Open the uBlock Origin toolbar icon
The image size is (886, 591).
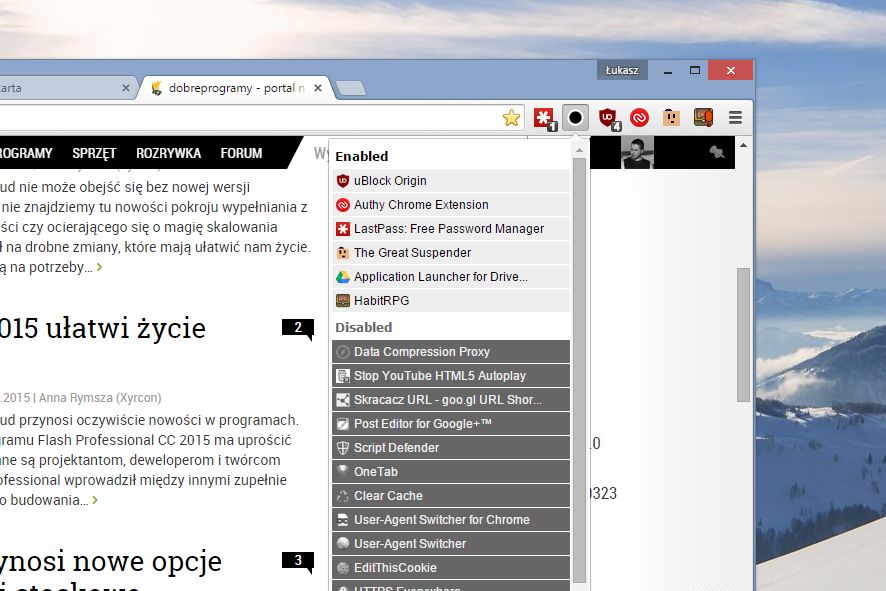[607, 117]
